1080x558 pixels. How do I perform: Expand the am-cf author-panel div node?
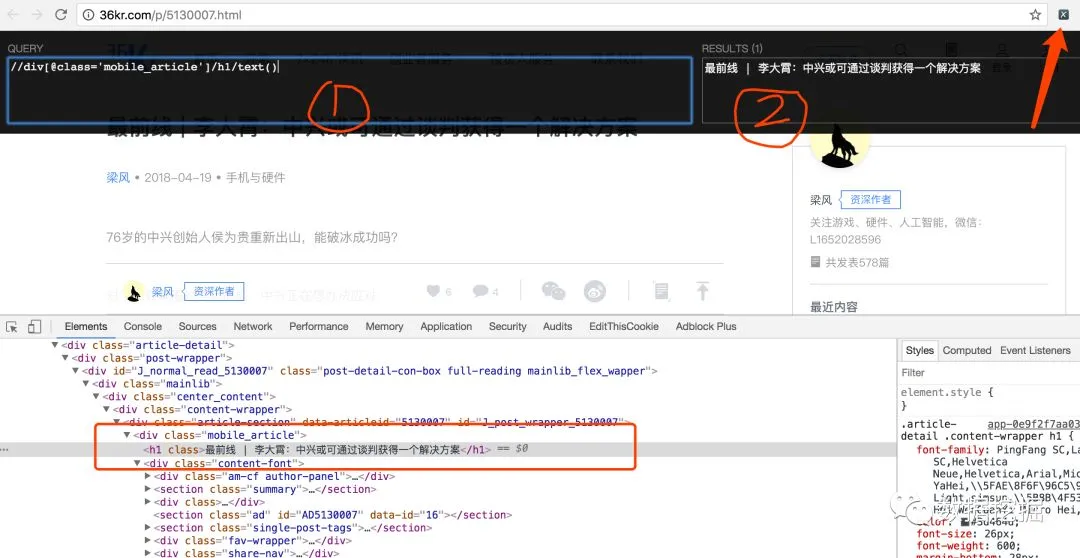(147, 476)
